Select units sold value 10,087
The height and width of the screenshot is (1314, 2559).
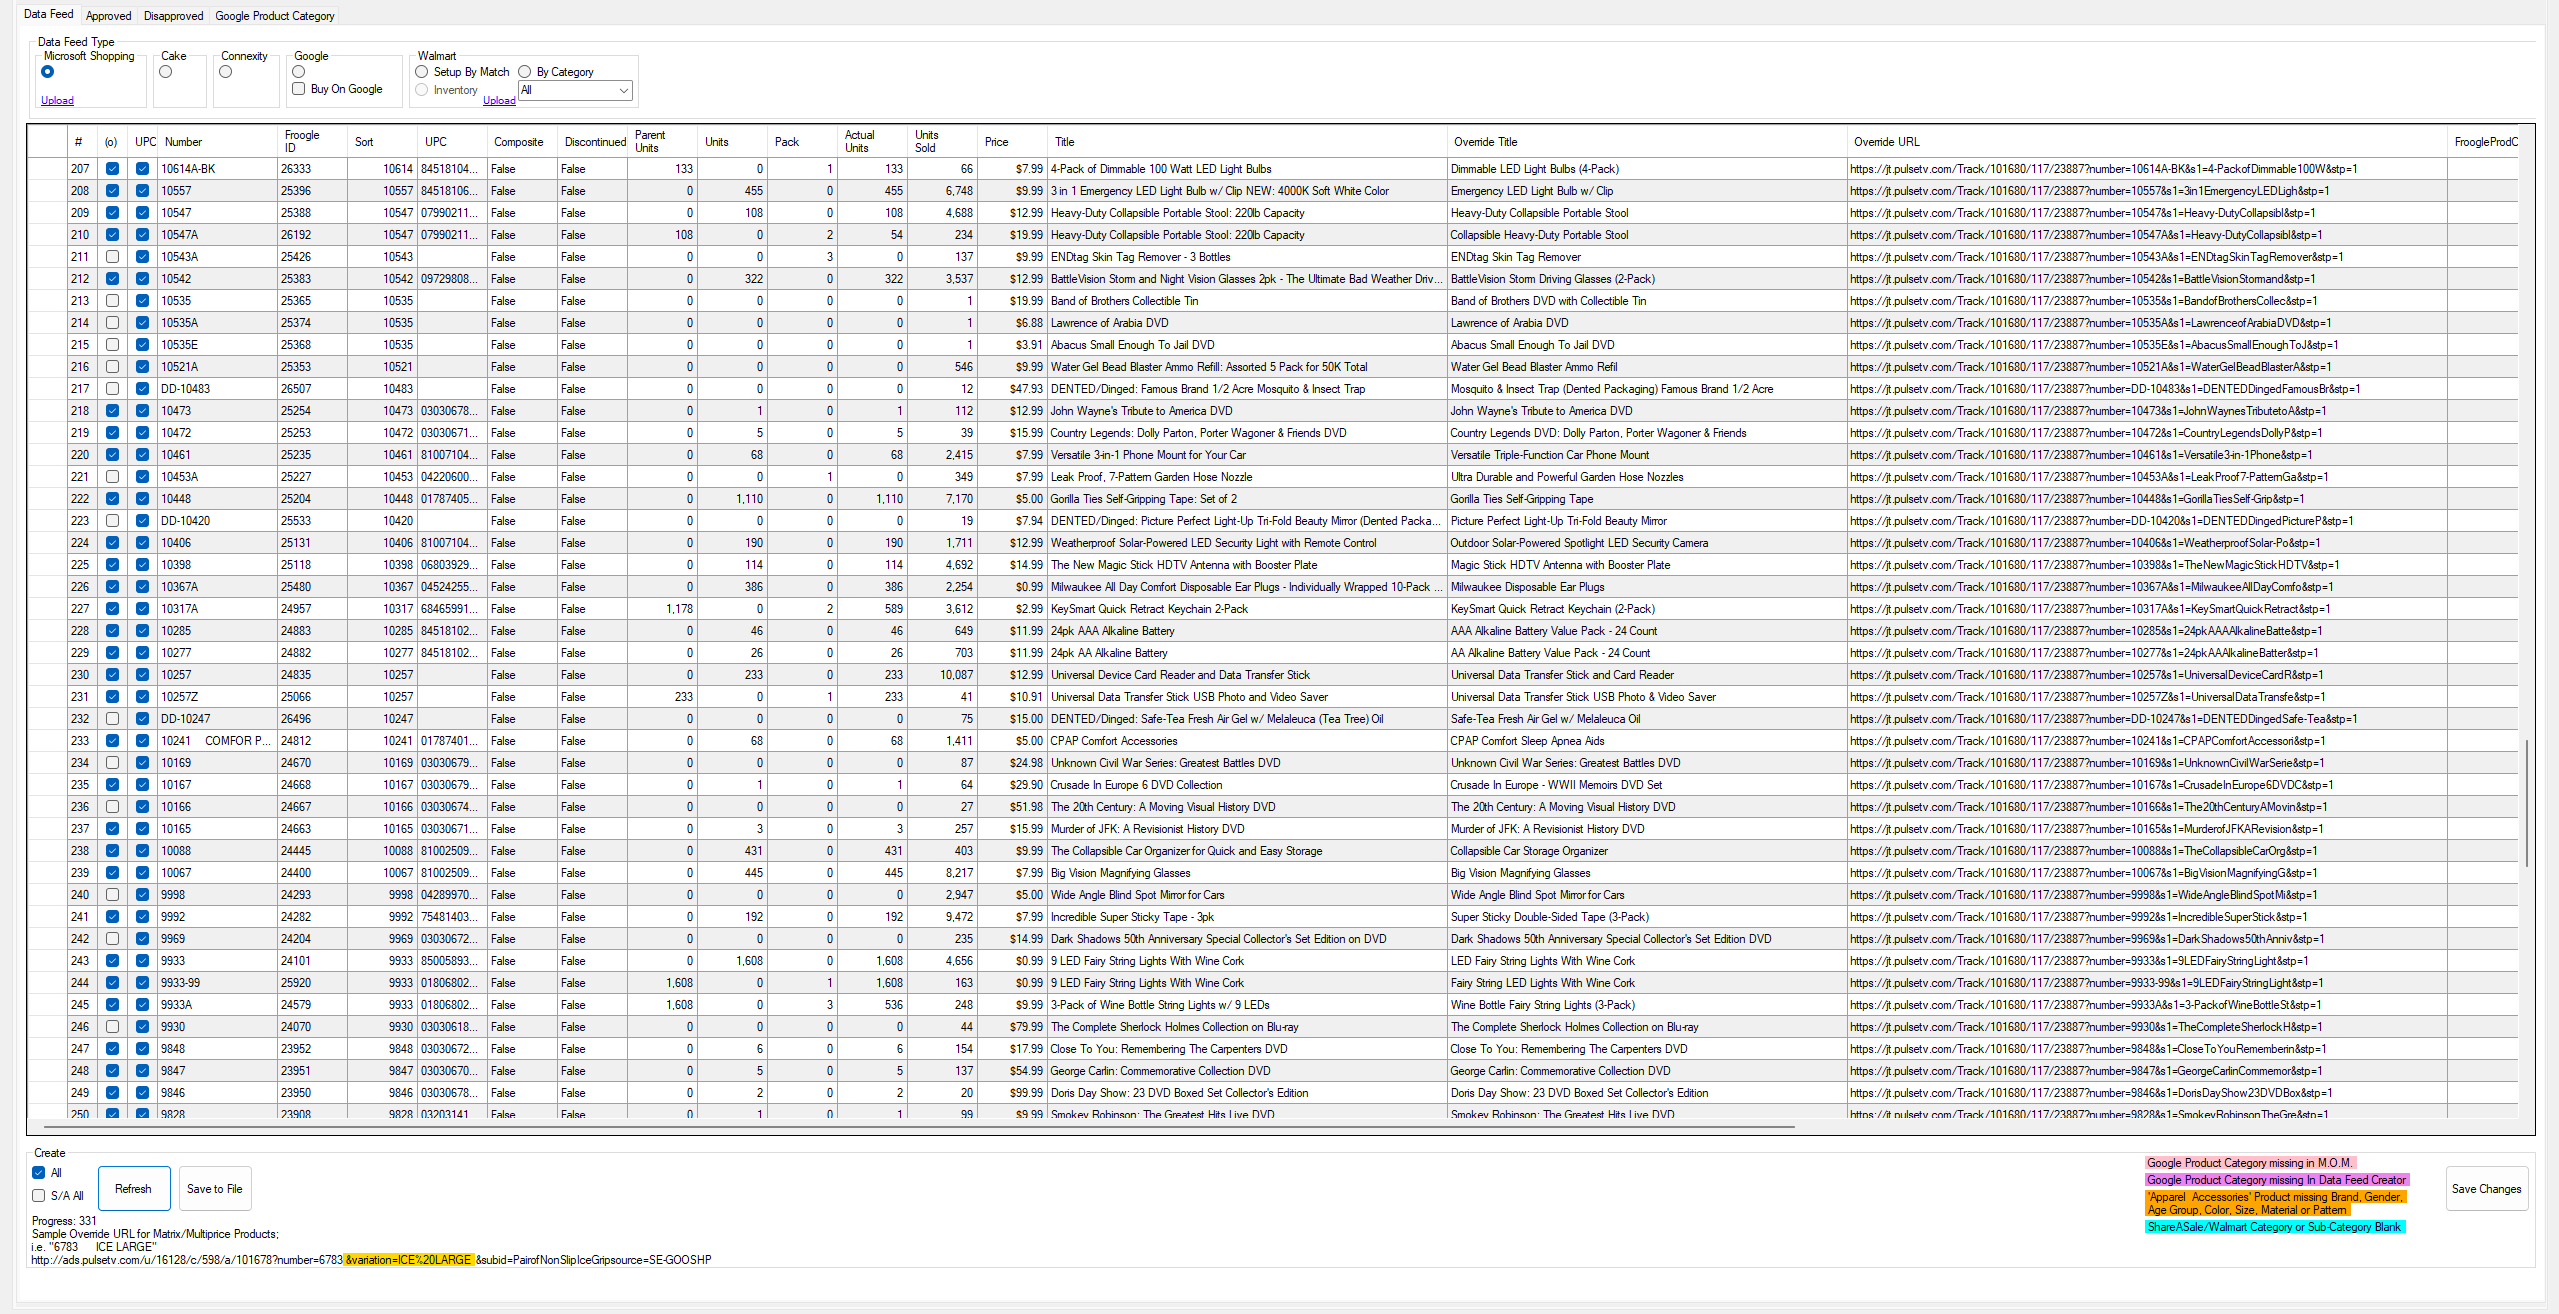942,675
